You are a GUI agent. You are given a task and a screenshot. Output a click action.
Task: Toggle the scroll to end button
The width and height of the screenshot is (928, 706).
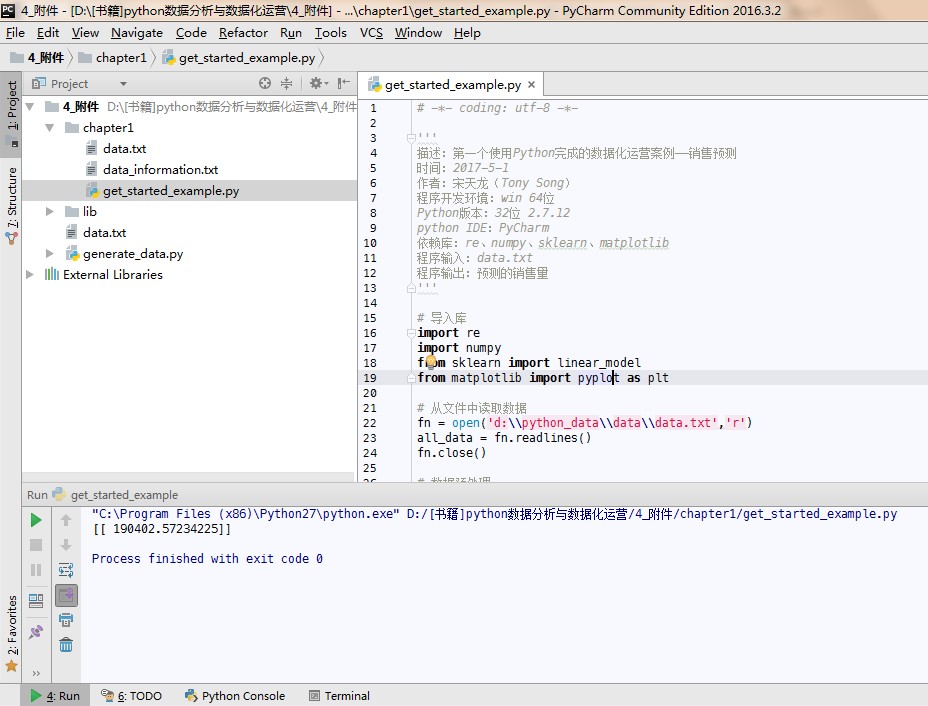66,595
